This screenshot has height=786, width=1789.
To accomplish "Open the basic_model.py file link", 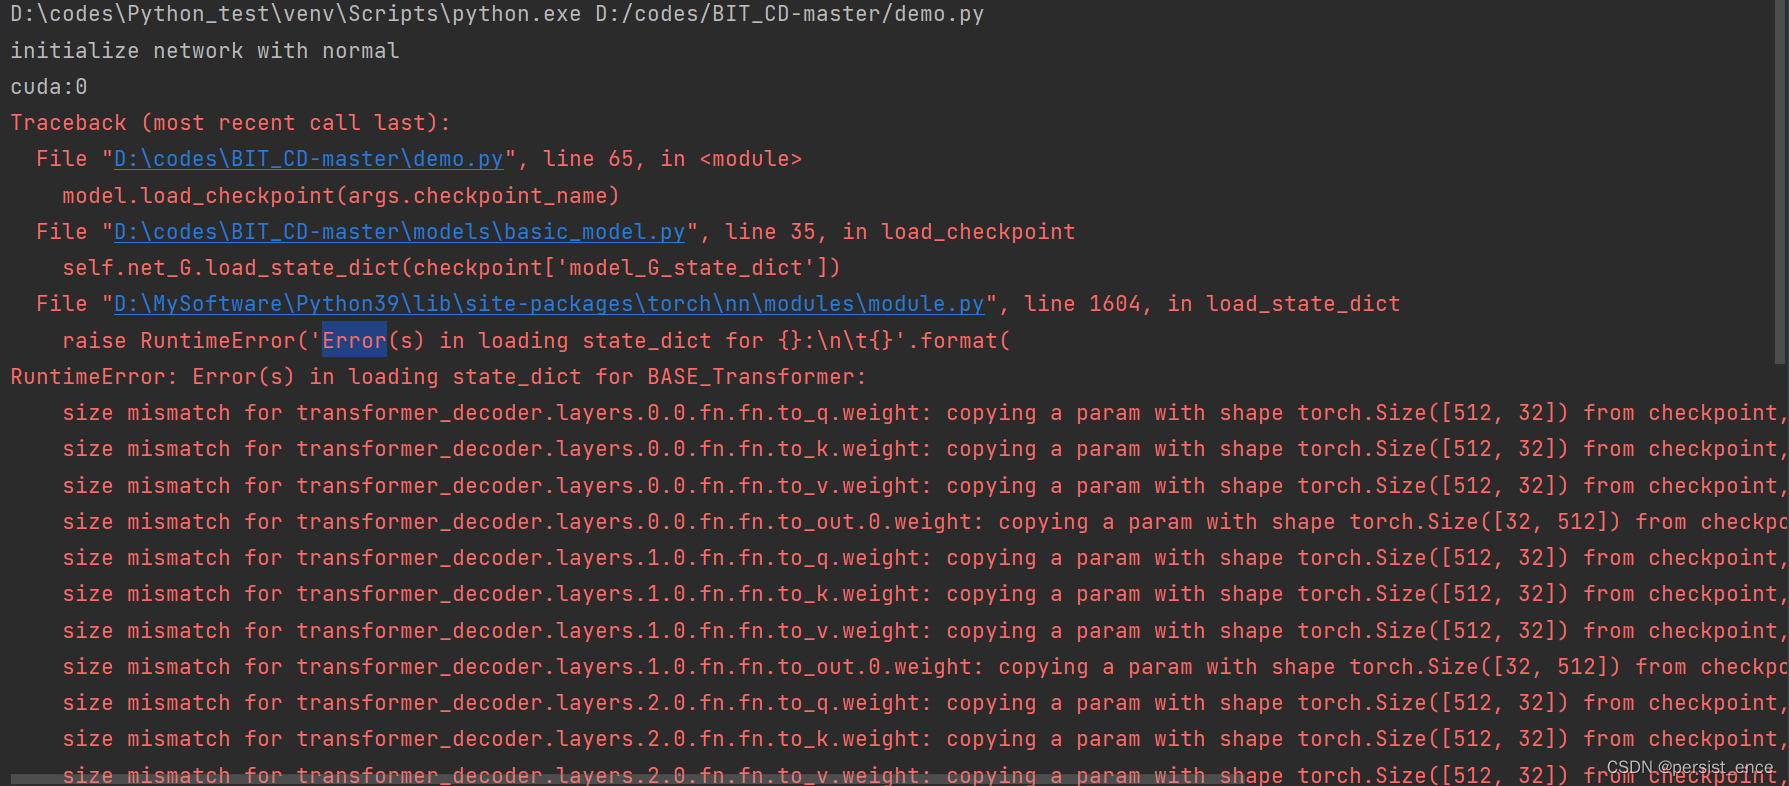I will [x=399, y=232].
